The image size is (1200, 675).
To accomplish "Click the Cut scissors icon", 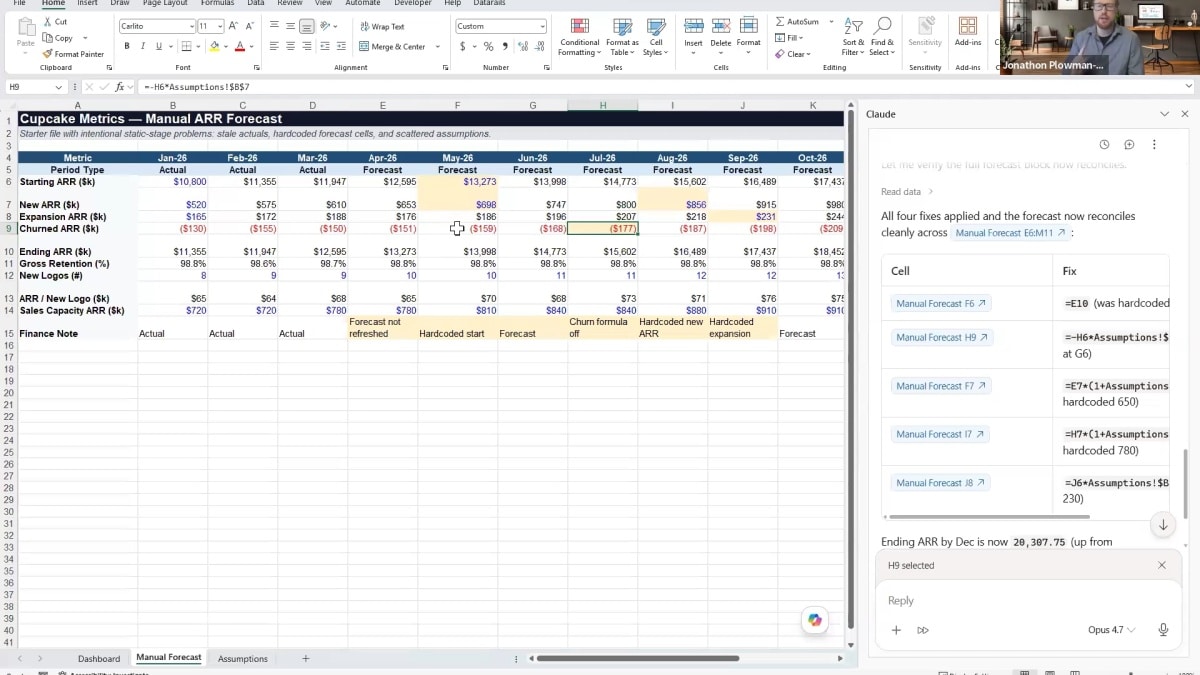I will pos(47,21).
